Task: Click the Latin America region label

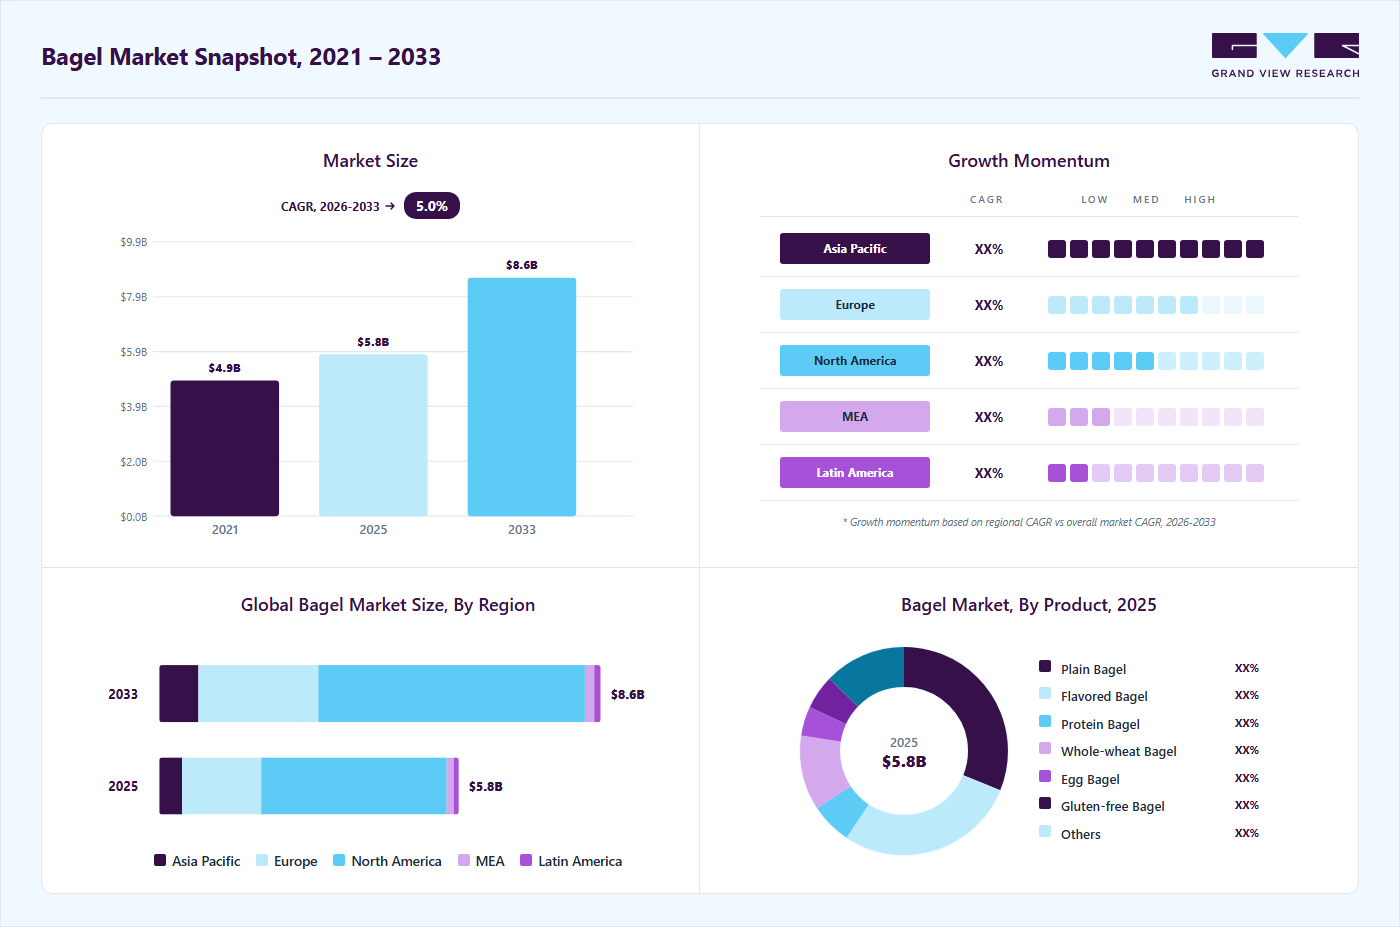Action: [855, 473]
